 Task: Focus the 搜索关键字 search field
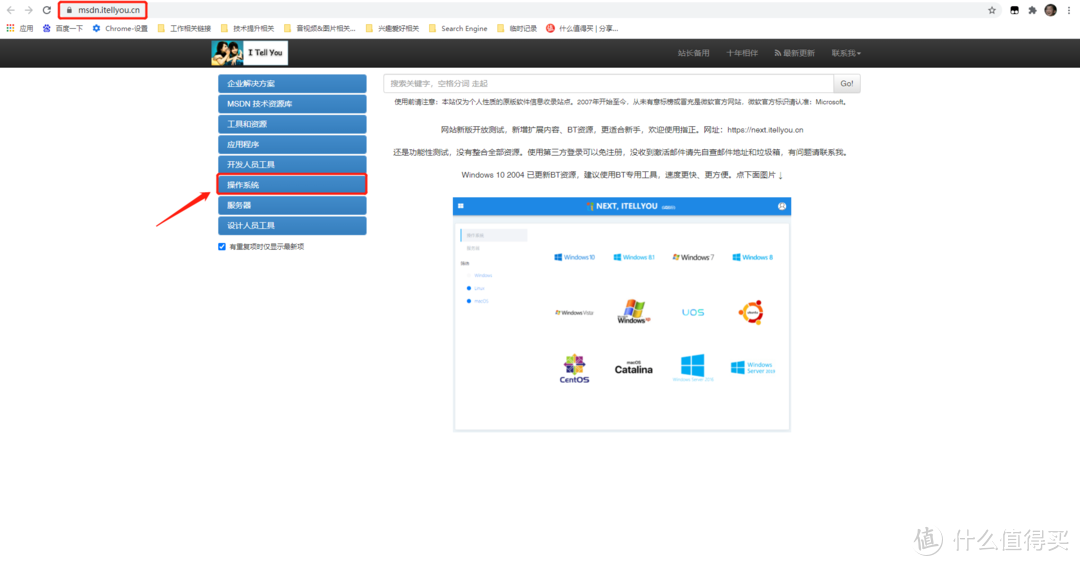click(x=608, y=83)
